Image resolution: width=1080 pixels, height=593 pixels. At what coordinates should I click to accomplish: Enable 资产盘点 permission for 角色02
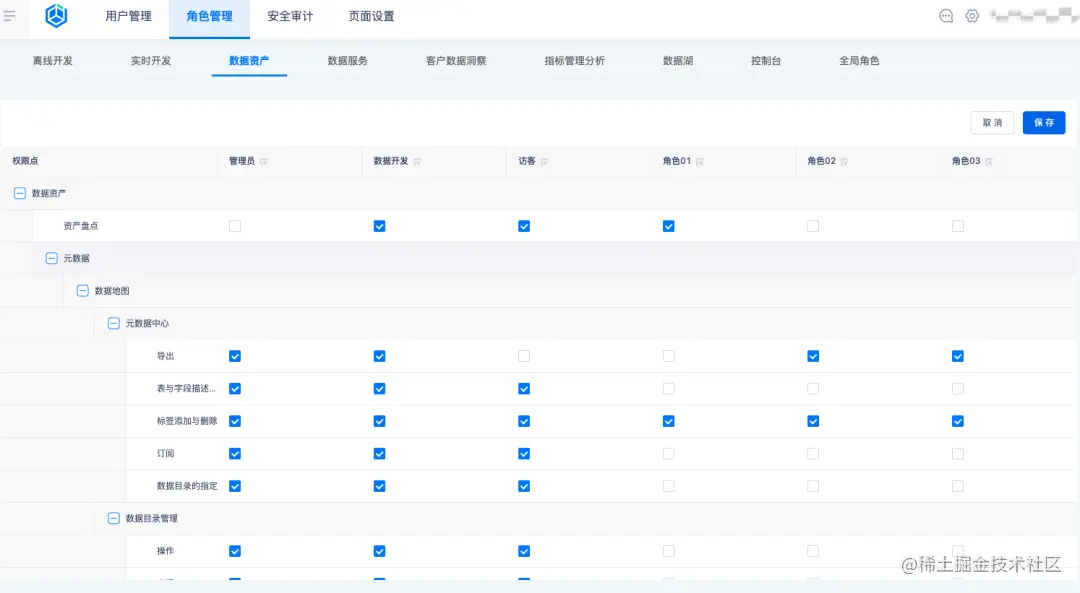pyautogui.click(x=813, y=226)
